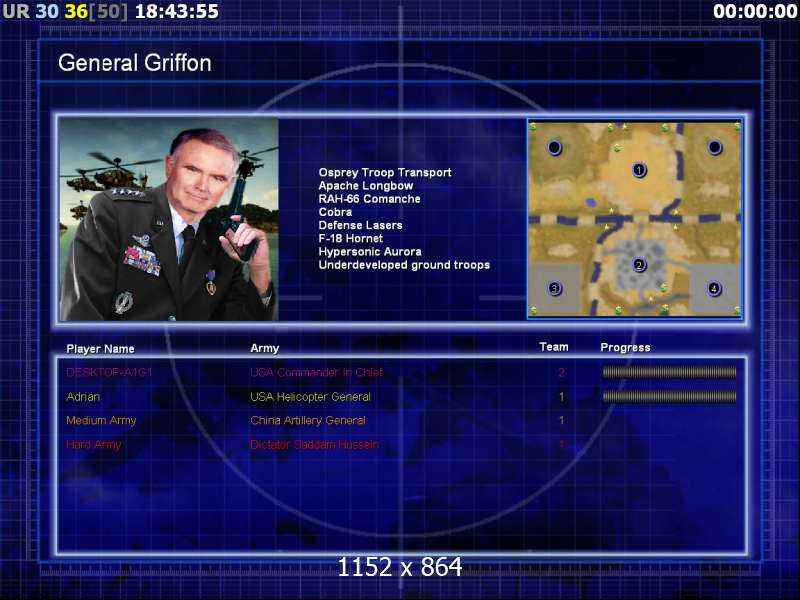Click the "General Griffon" title
Screen dimensions: 800x600
[135, 63]
